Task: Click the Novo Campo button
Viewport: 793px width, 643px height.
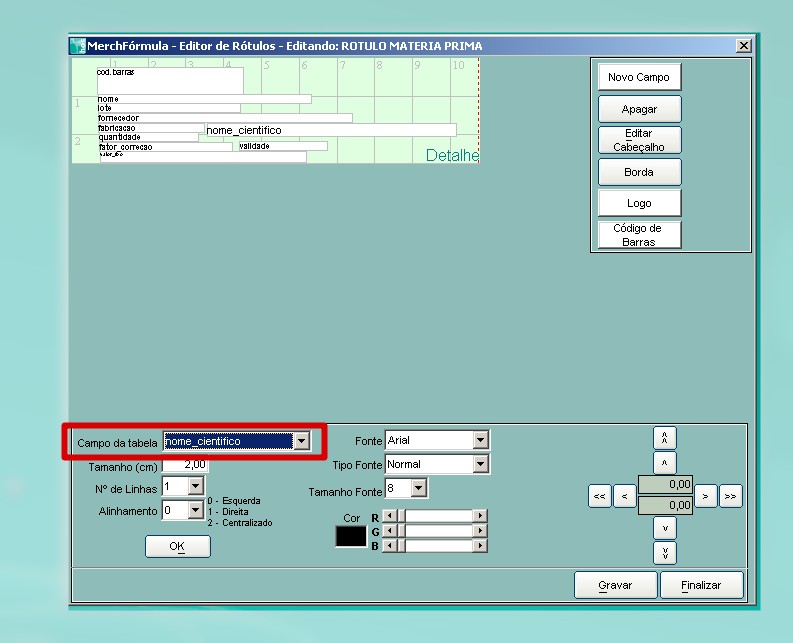Action: pos(639,77)
